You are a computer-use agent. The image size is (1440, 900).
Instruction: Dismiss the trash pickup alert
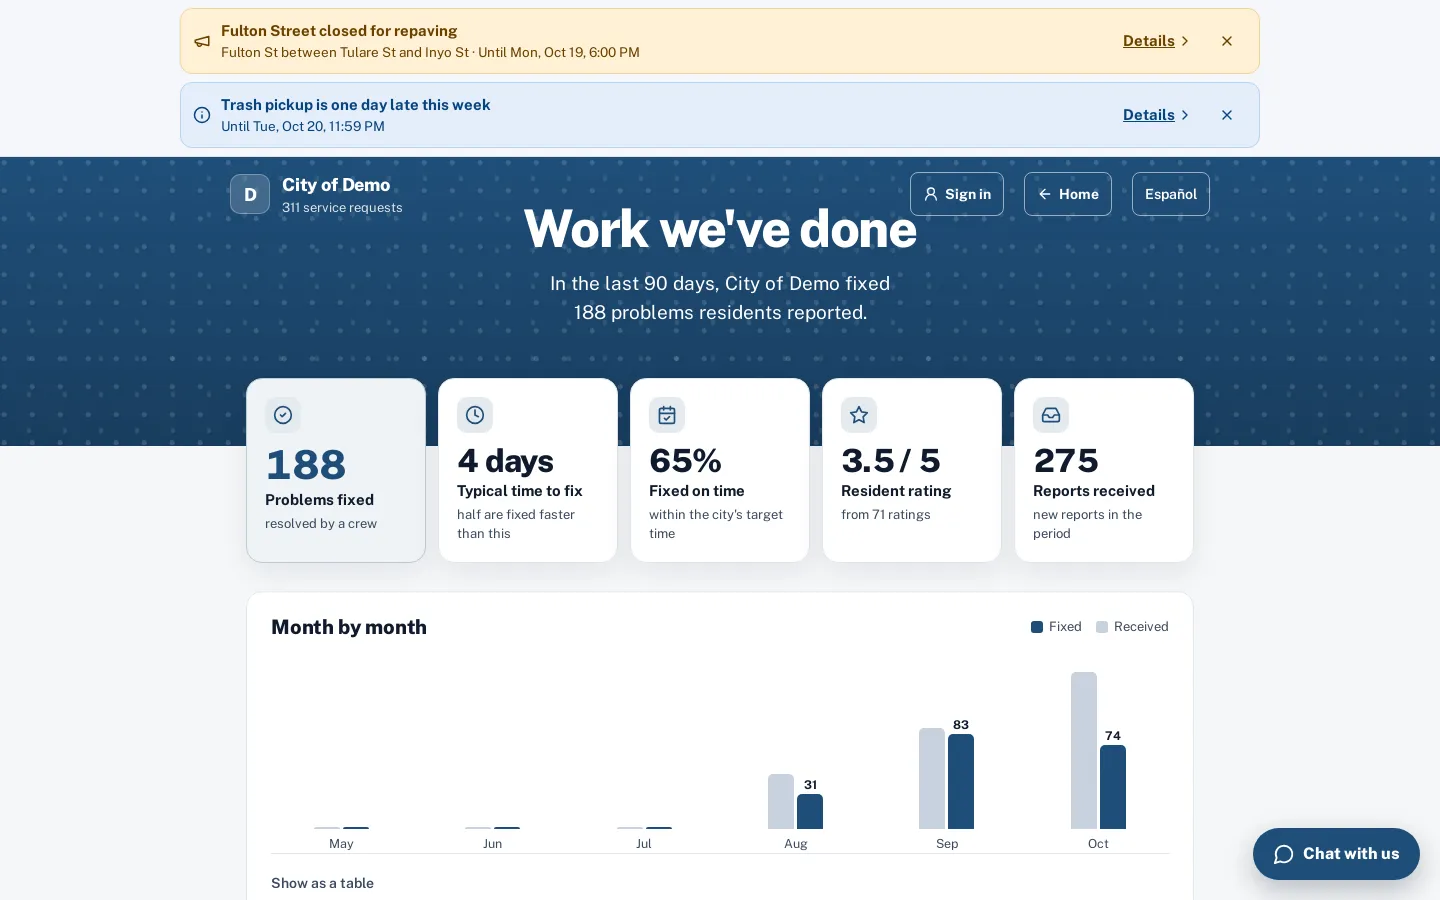tap(1227, 115)
